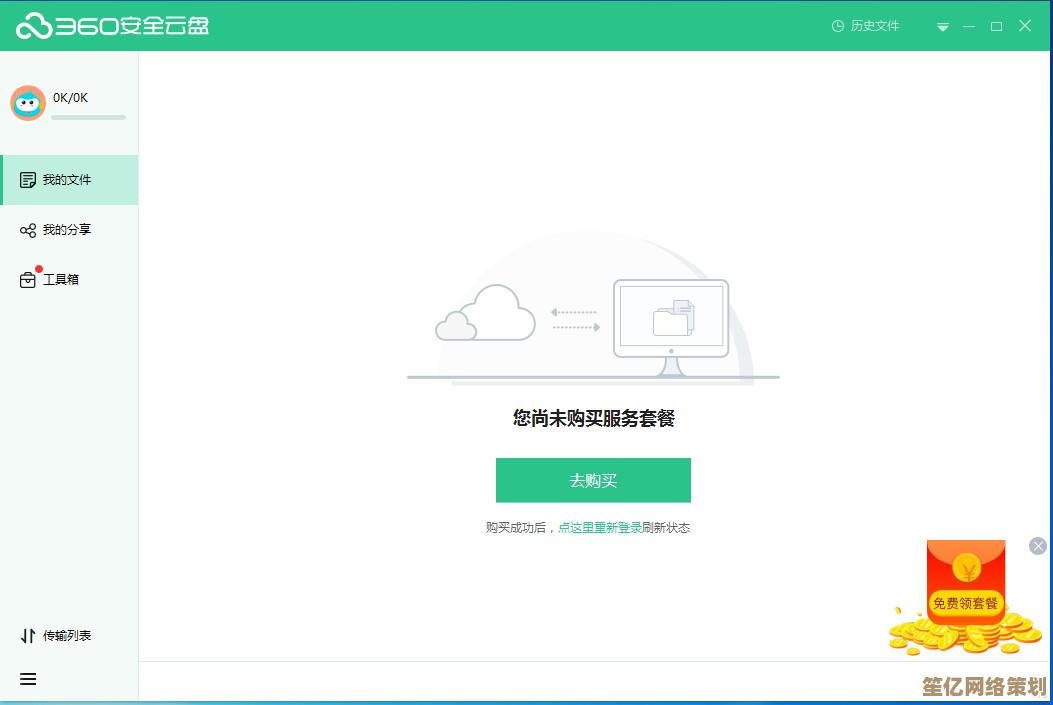Click the cloud and computer sync illustration
The width and height of the screenshot is (1053, 705).
(x=592, y=320)
